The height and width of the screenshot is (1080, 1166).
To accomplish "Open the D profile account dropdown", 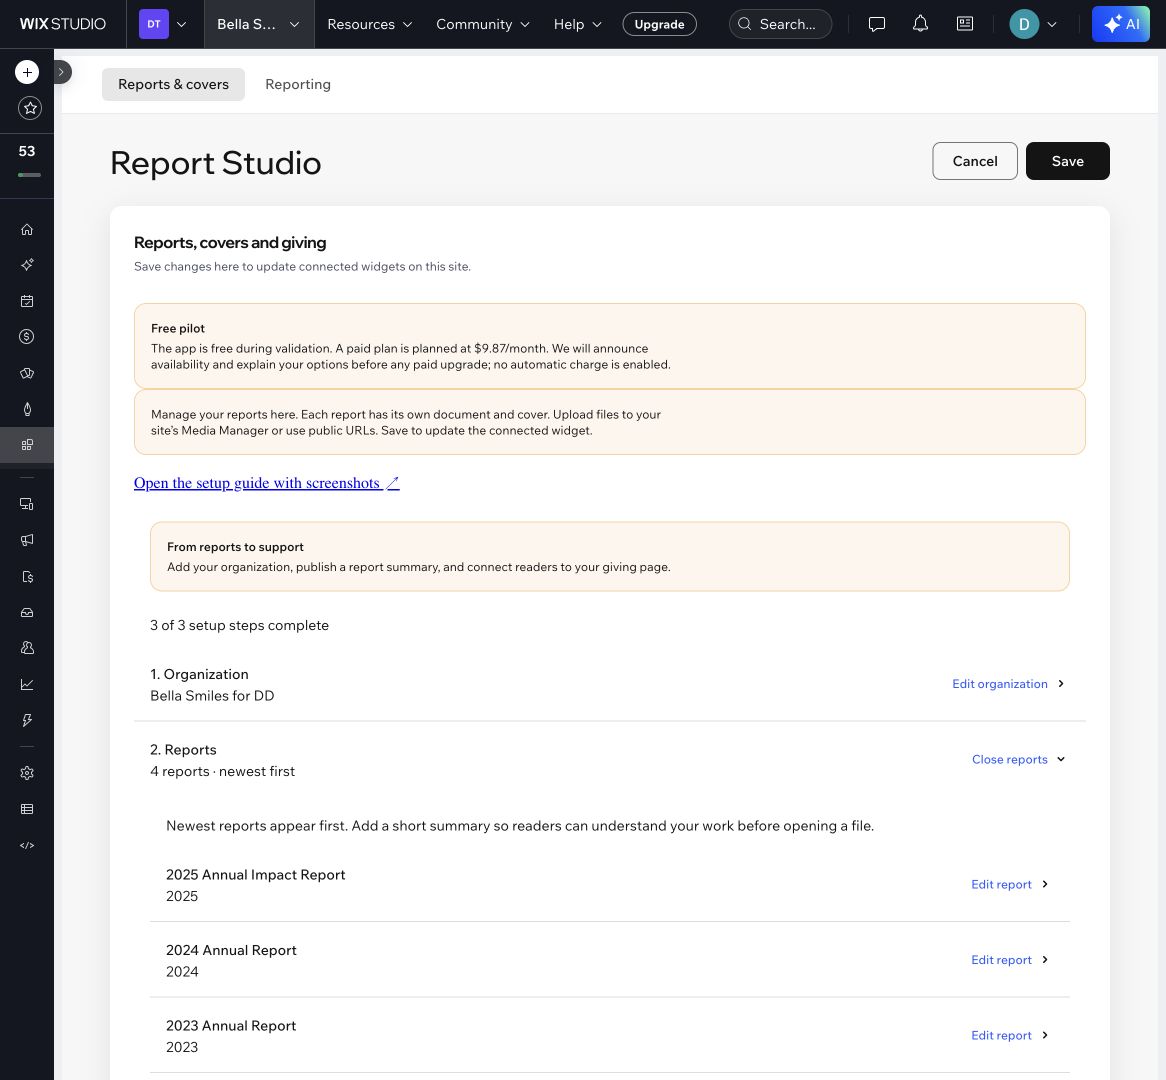I will [1033, 25].
